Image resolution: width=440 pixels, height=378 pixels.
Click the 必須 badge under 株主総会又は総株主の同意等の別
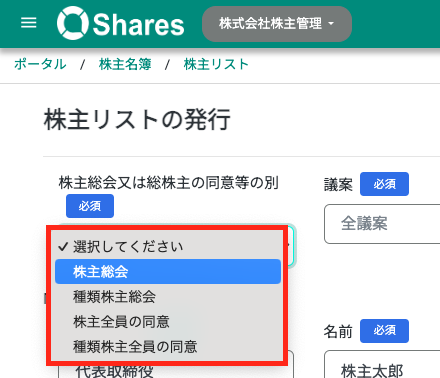pyautogui.click(x=90, y=206)
